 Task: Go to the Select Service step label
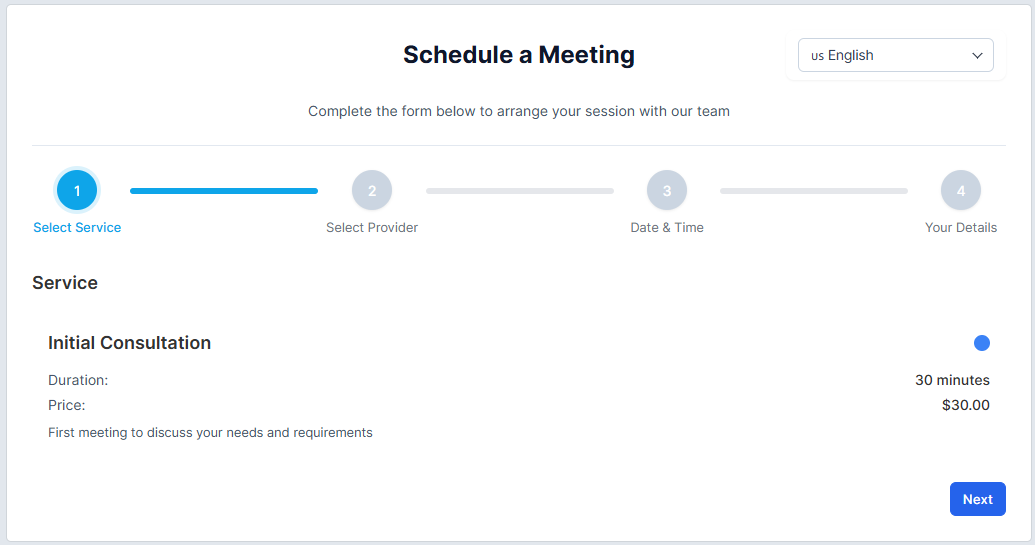coord(77,228)
